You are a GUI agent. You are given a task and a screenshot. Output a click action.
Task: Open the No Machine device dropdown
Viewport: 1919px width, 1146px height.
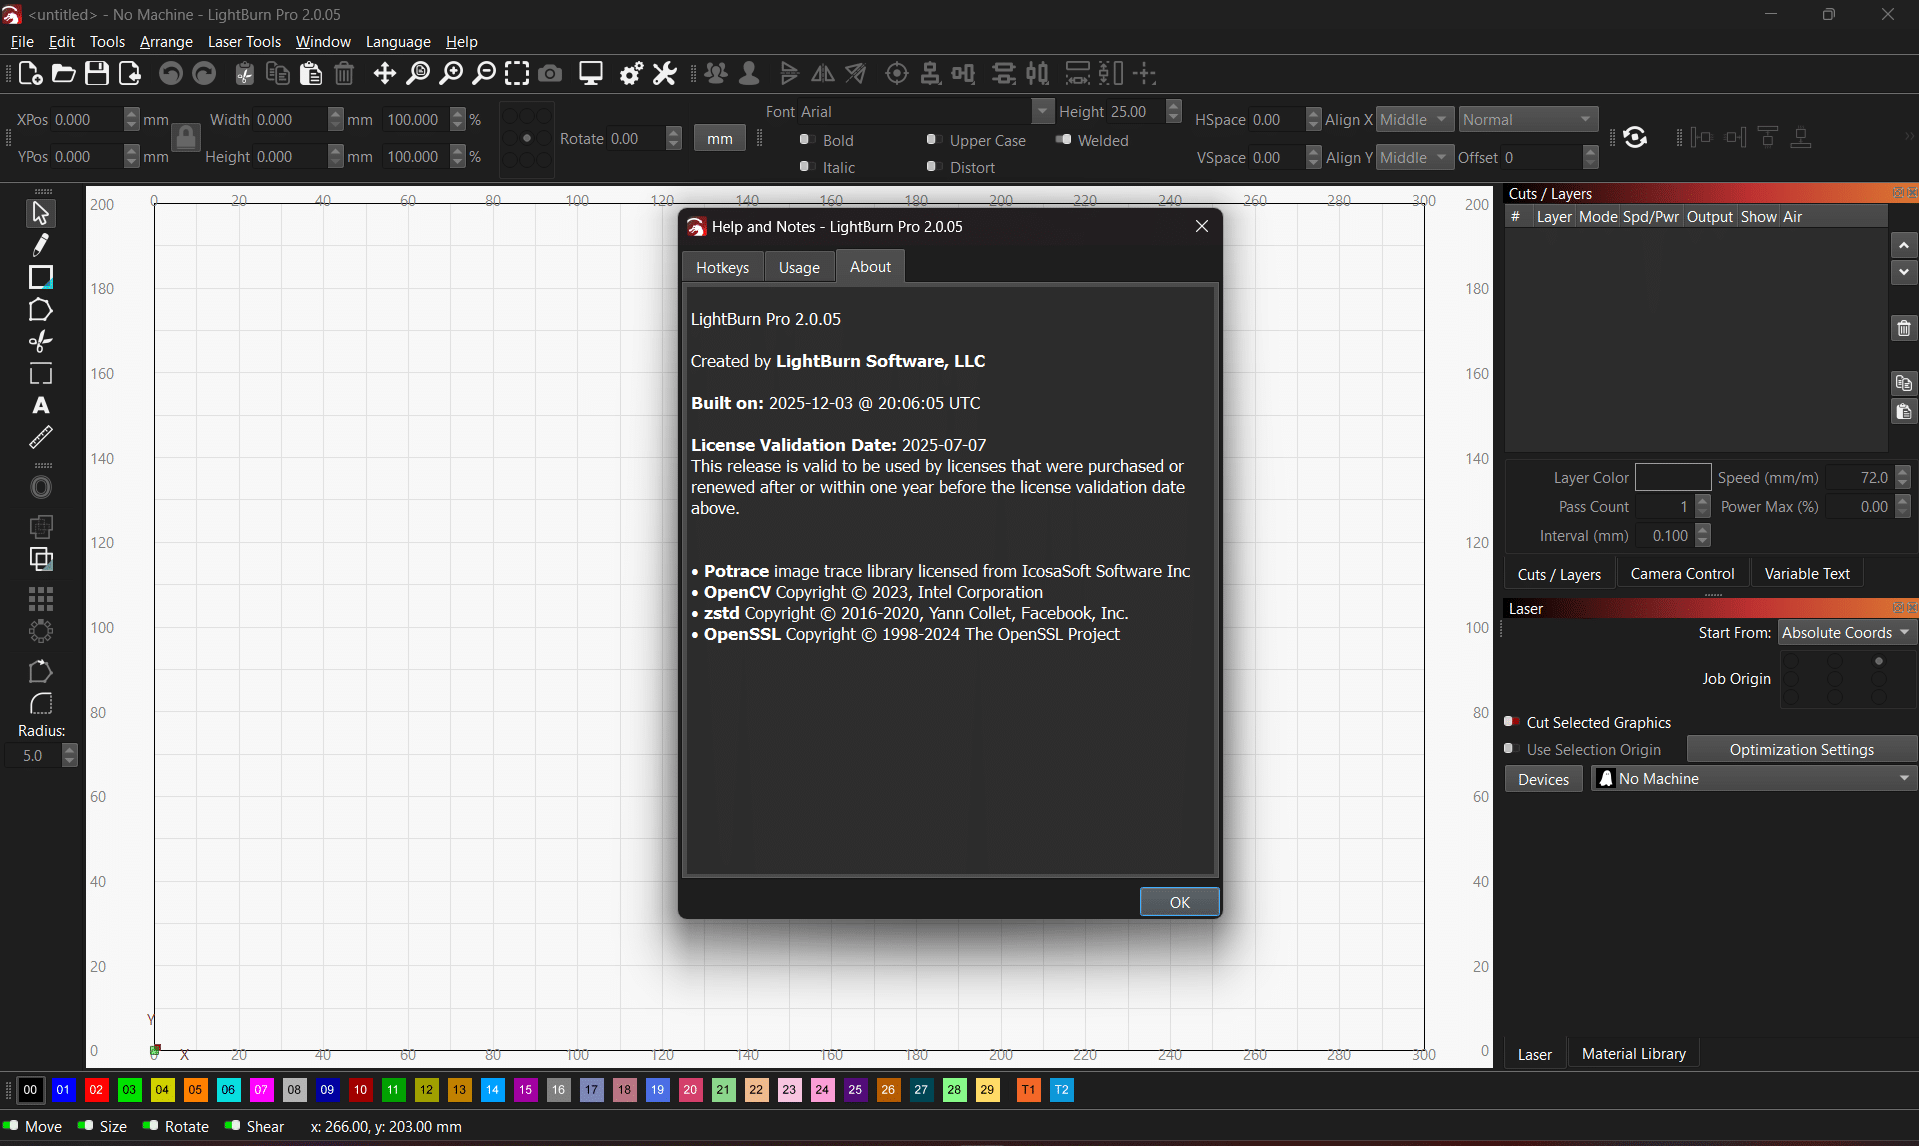pyautogui.click(x=1753, y=779)
